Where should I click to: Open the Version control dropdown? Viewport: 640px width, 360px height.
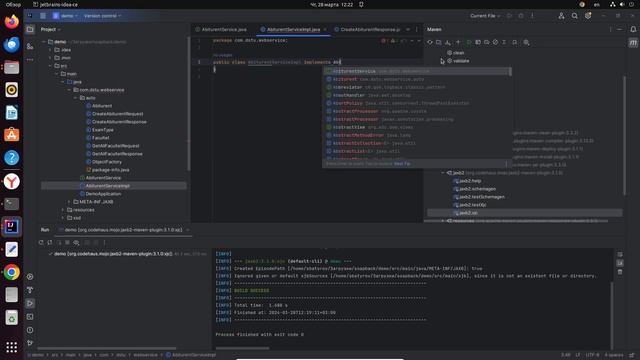point(102,16)
